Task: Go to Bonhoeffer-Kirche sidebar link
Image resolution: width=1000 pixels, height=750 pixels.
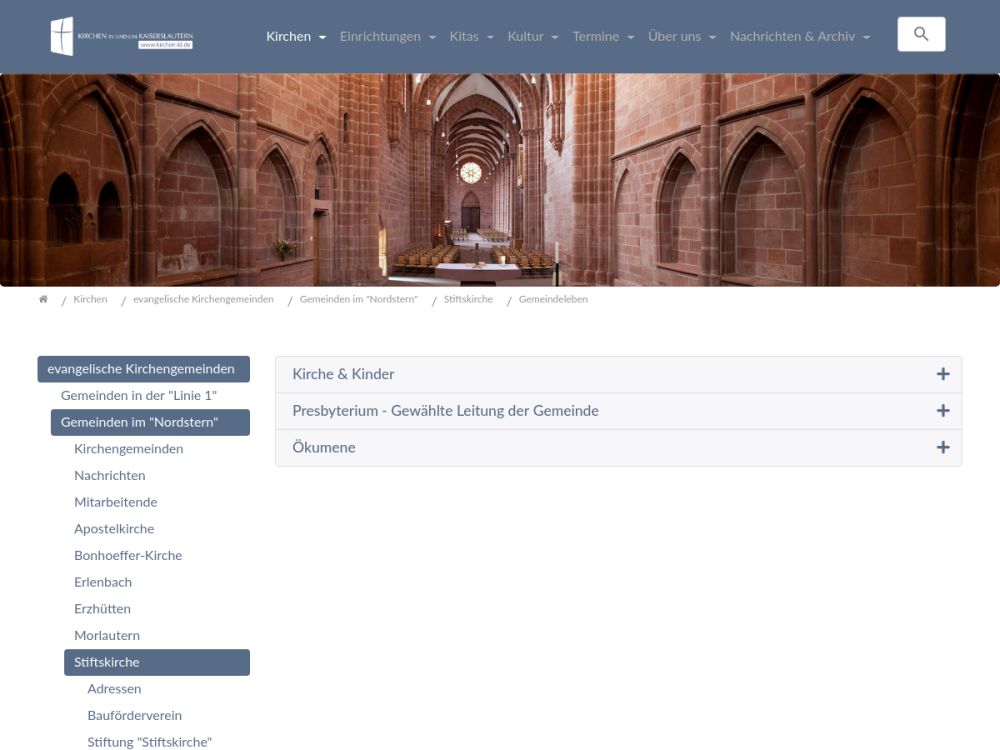Action: click(x=128, y=555)
